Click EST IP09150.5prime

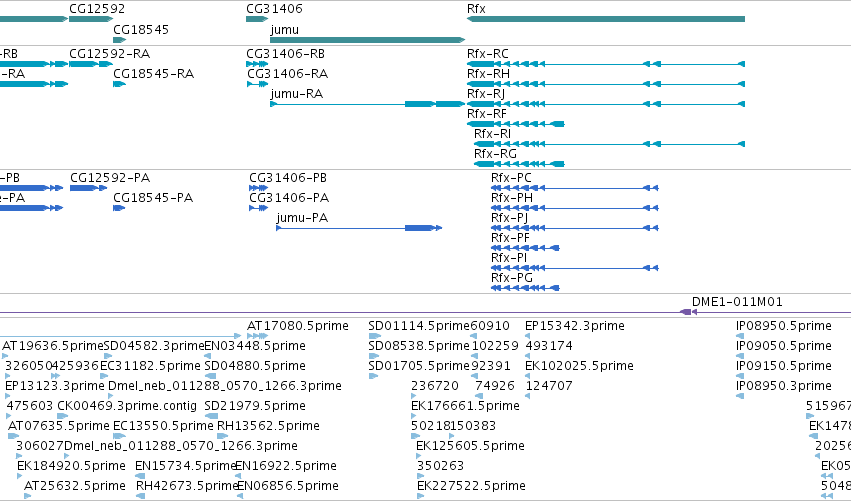pyautogui.click(x=784, y=366)
